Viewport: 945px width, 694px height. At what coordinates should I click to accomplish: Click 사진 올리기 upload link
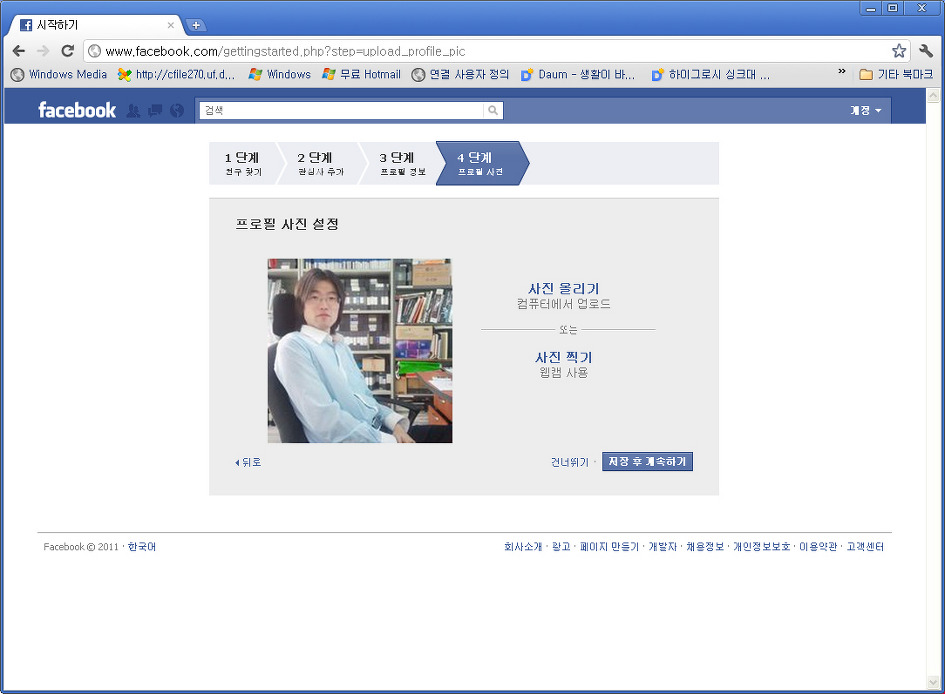tap(564, 289)
